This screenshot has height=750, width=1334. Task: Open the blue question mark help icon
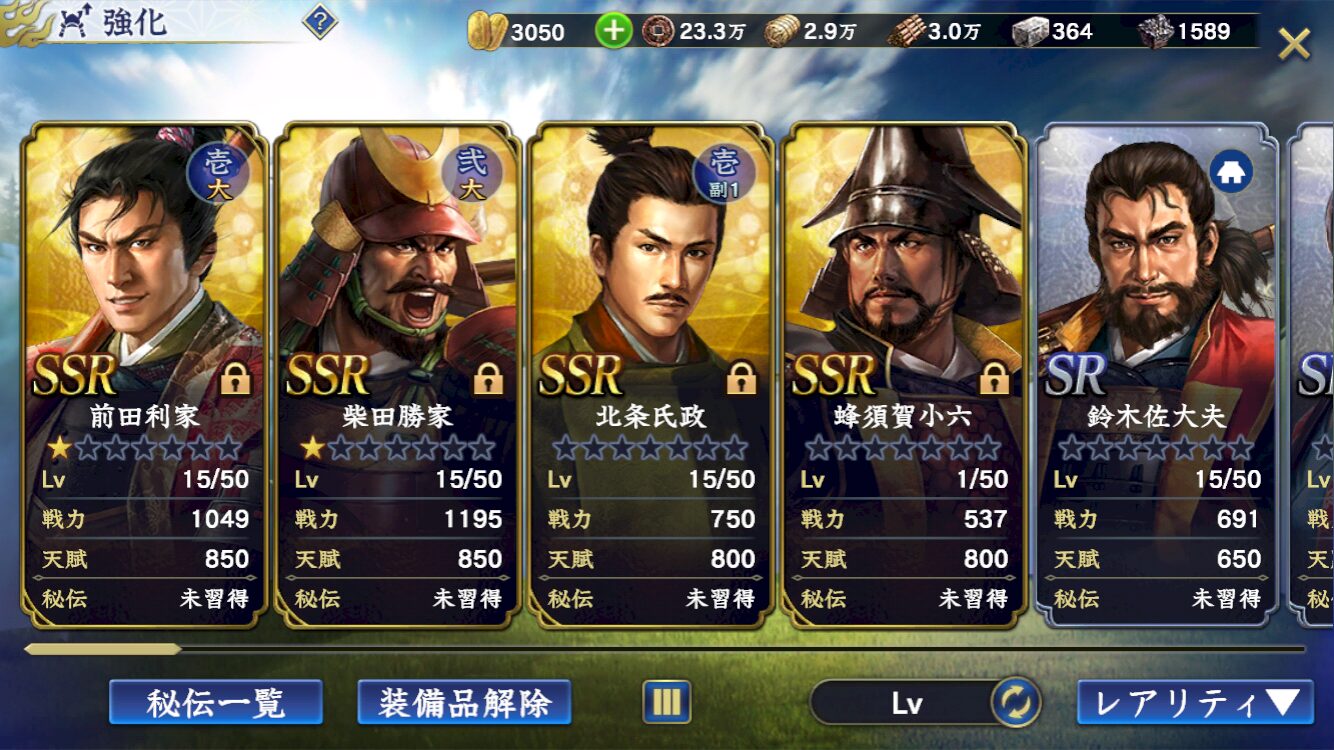(x=319, y=21)
